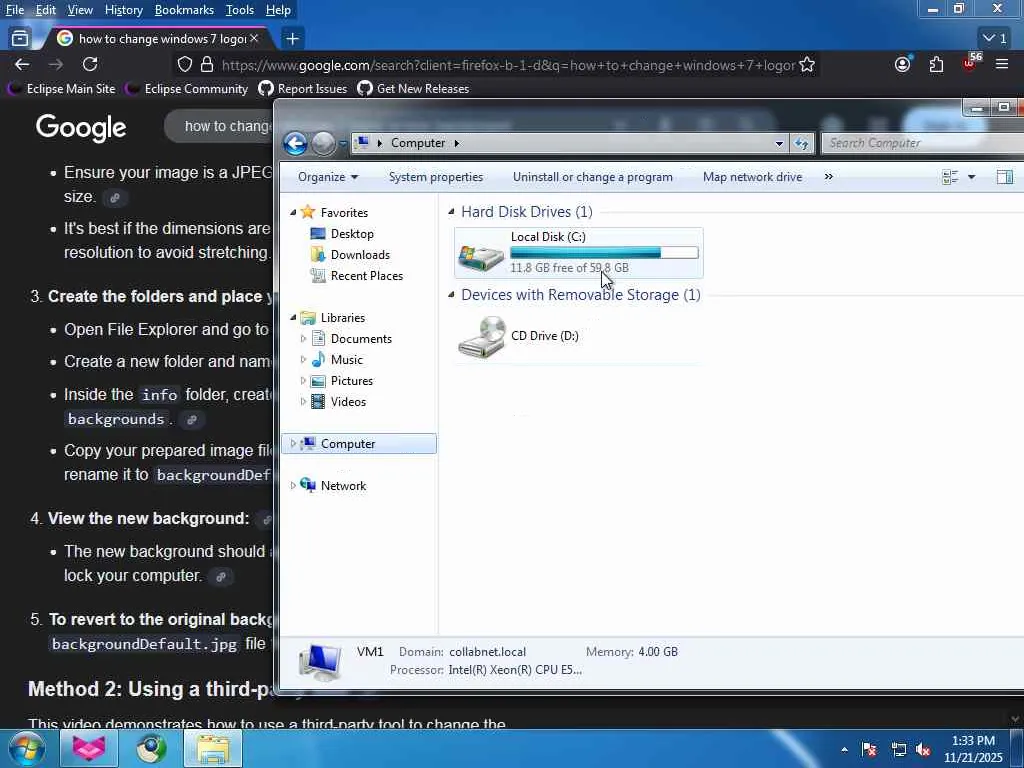The height and width of the screenshot is (768, 1024).
Task: Open the Local Disk (C:) drive
Action: (579, 253)
